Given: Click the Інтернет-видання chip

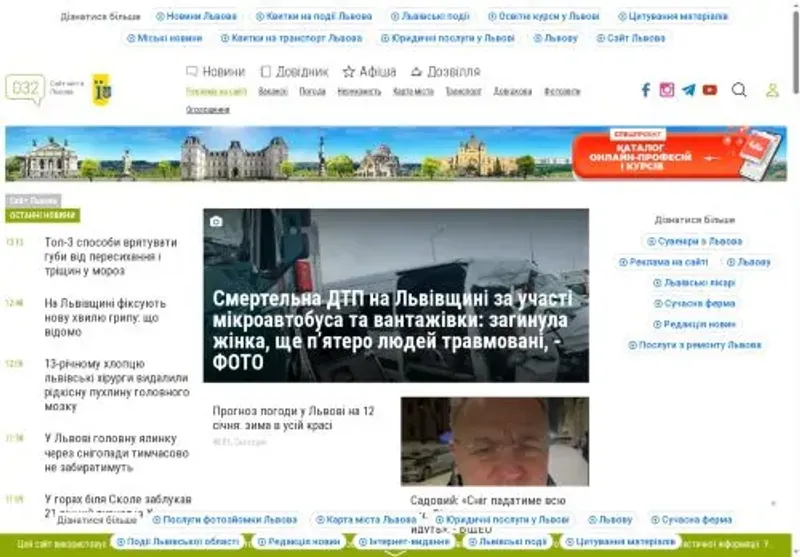Looking at the screenshot, I should click(404, 542).
